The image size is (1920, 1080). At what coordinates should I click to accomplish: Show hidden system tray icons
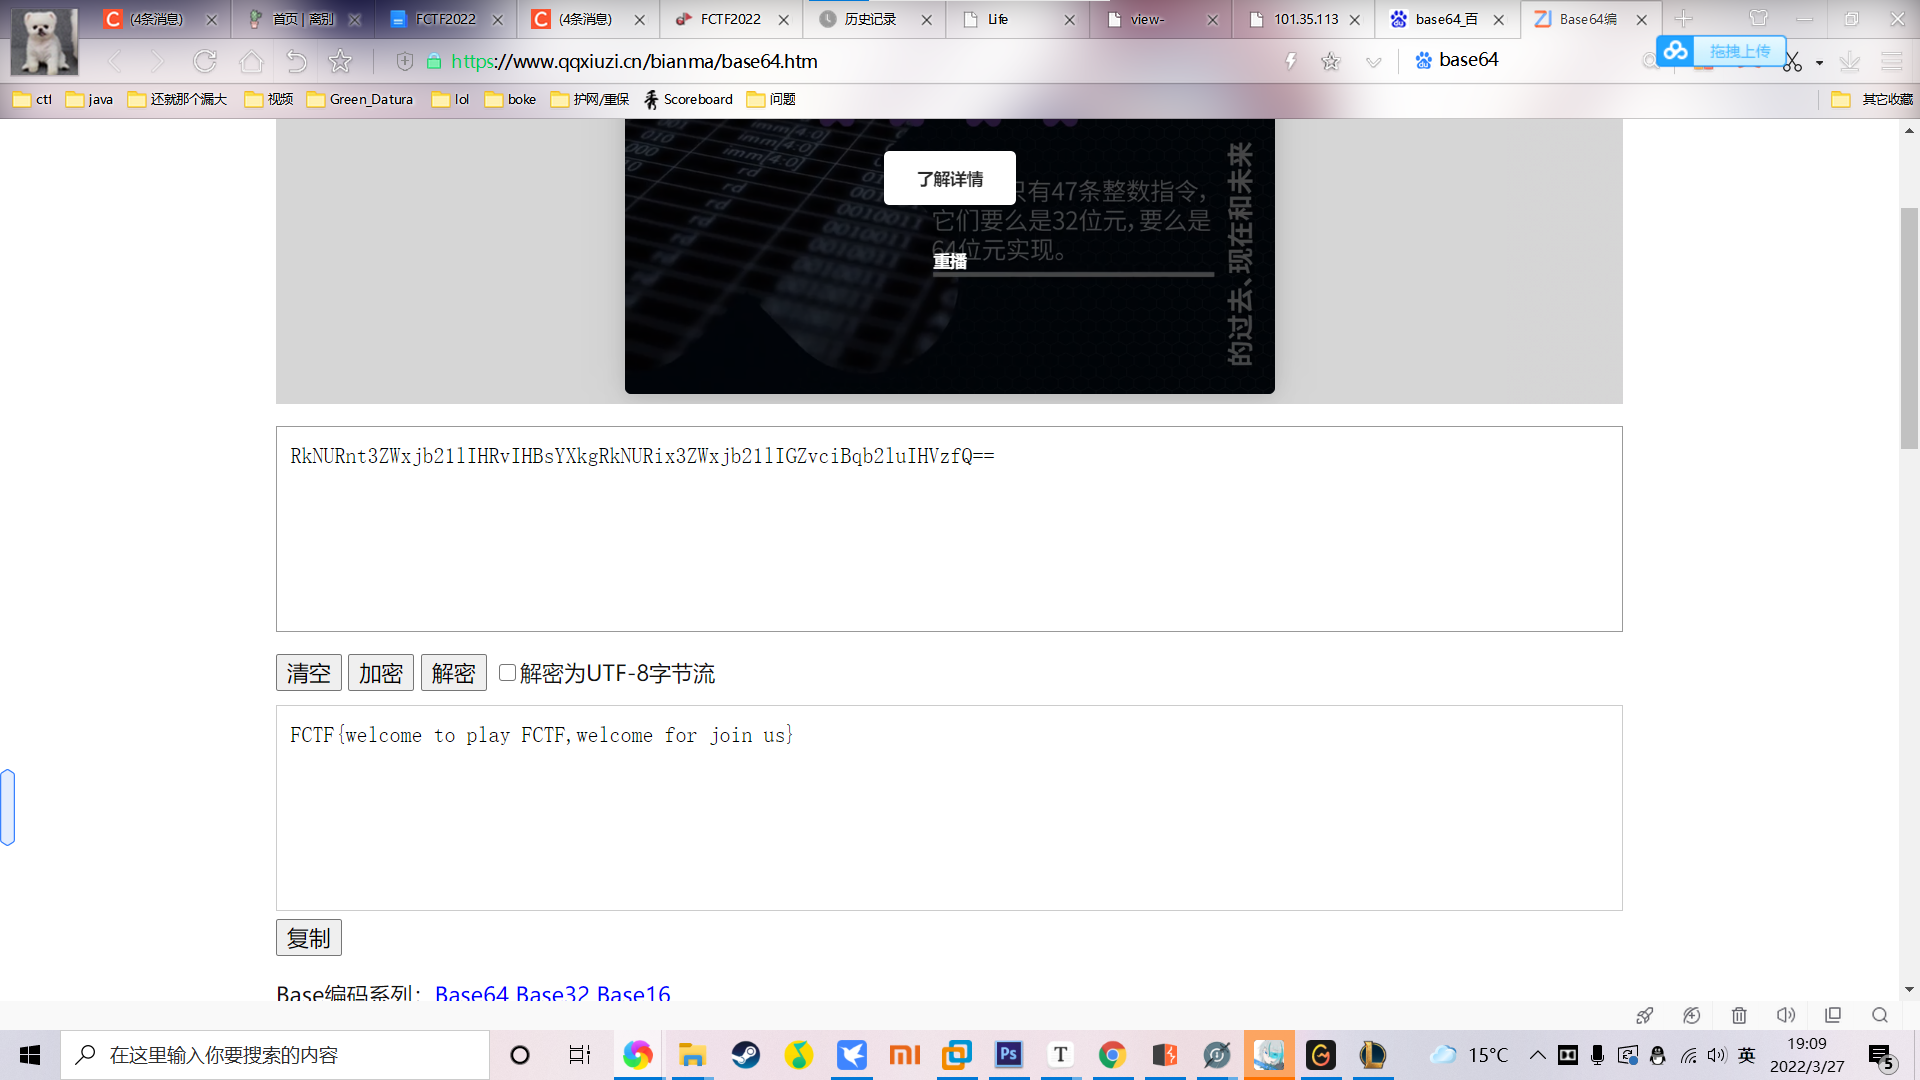pos(1537,1055)
